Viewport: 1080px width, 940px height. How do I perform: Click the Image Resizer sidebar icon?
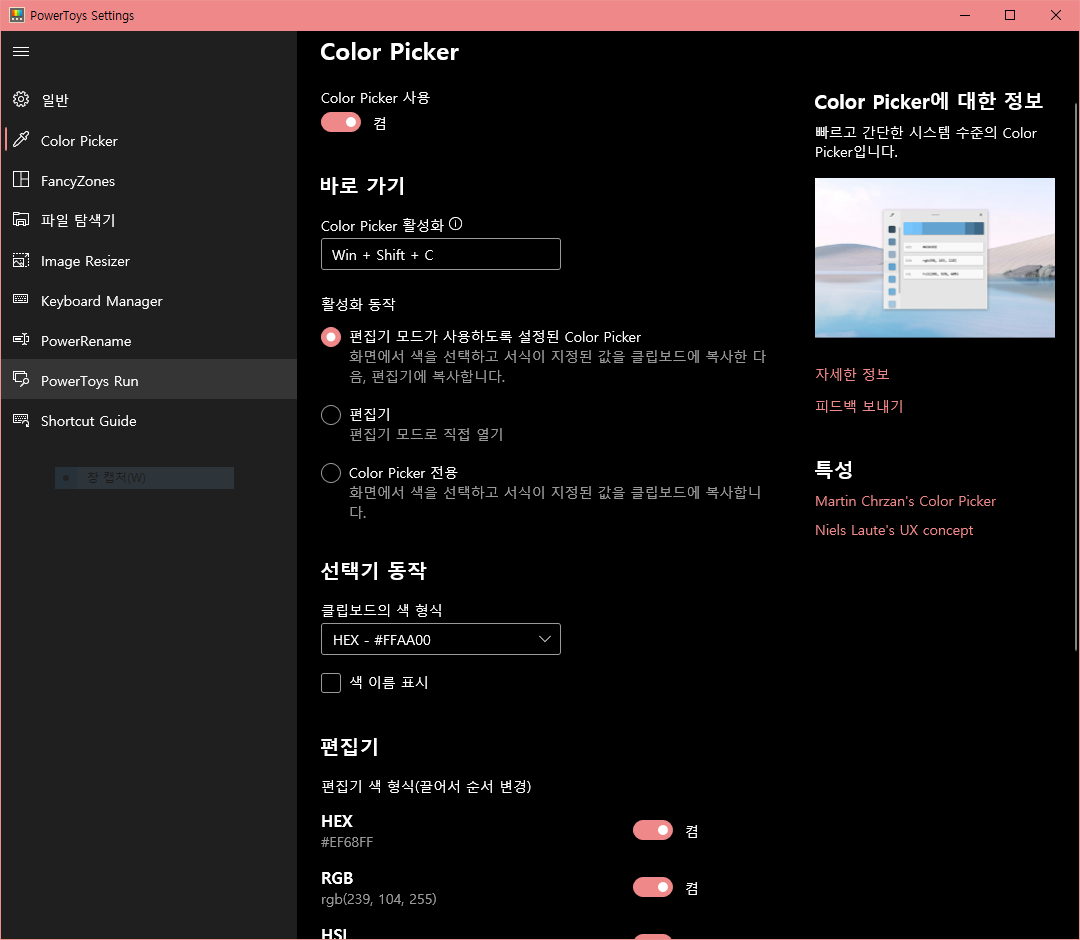click(21, 260)
